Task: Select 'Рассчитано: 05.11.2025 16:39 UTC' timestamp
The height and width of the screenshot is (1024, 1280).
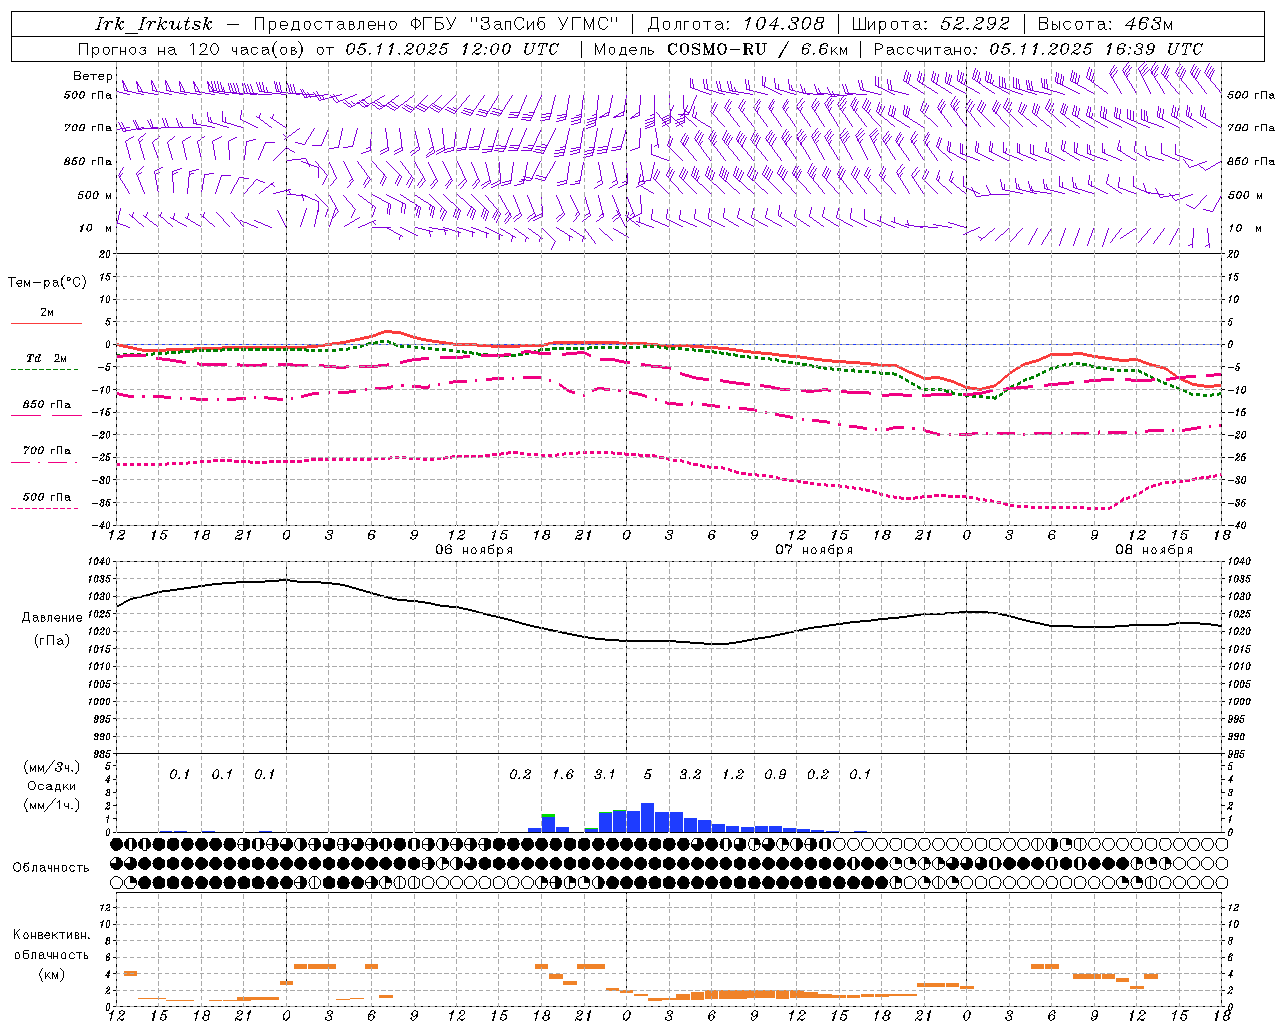Action: pyautogui.click(x=1038, y=49)
